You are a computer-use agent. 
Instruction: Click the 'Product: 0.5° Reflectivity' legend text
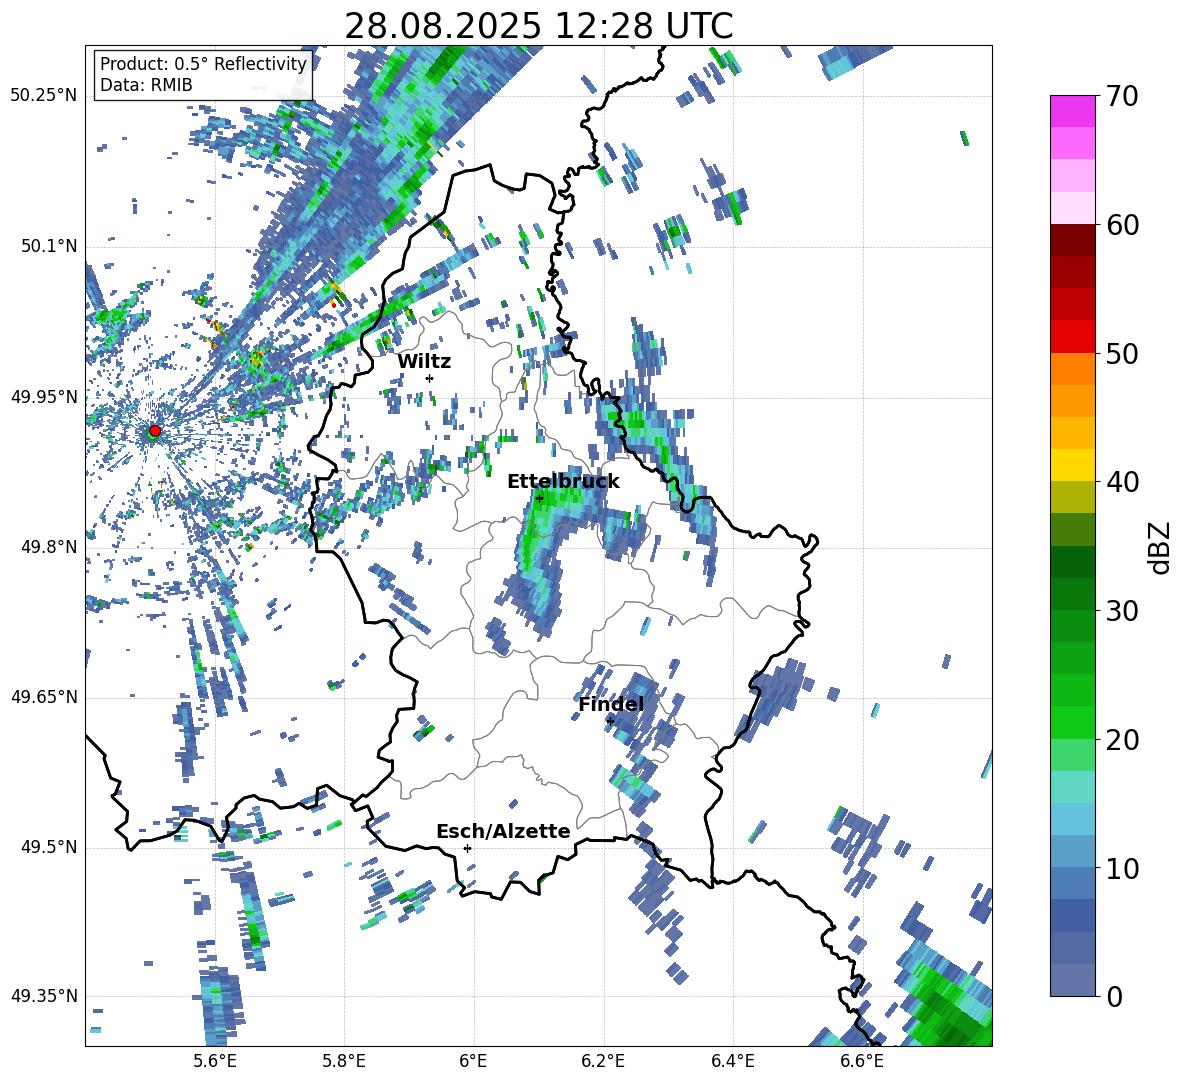click(203, 63)
